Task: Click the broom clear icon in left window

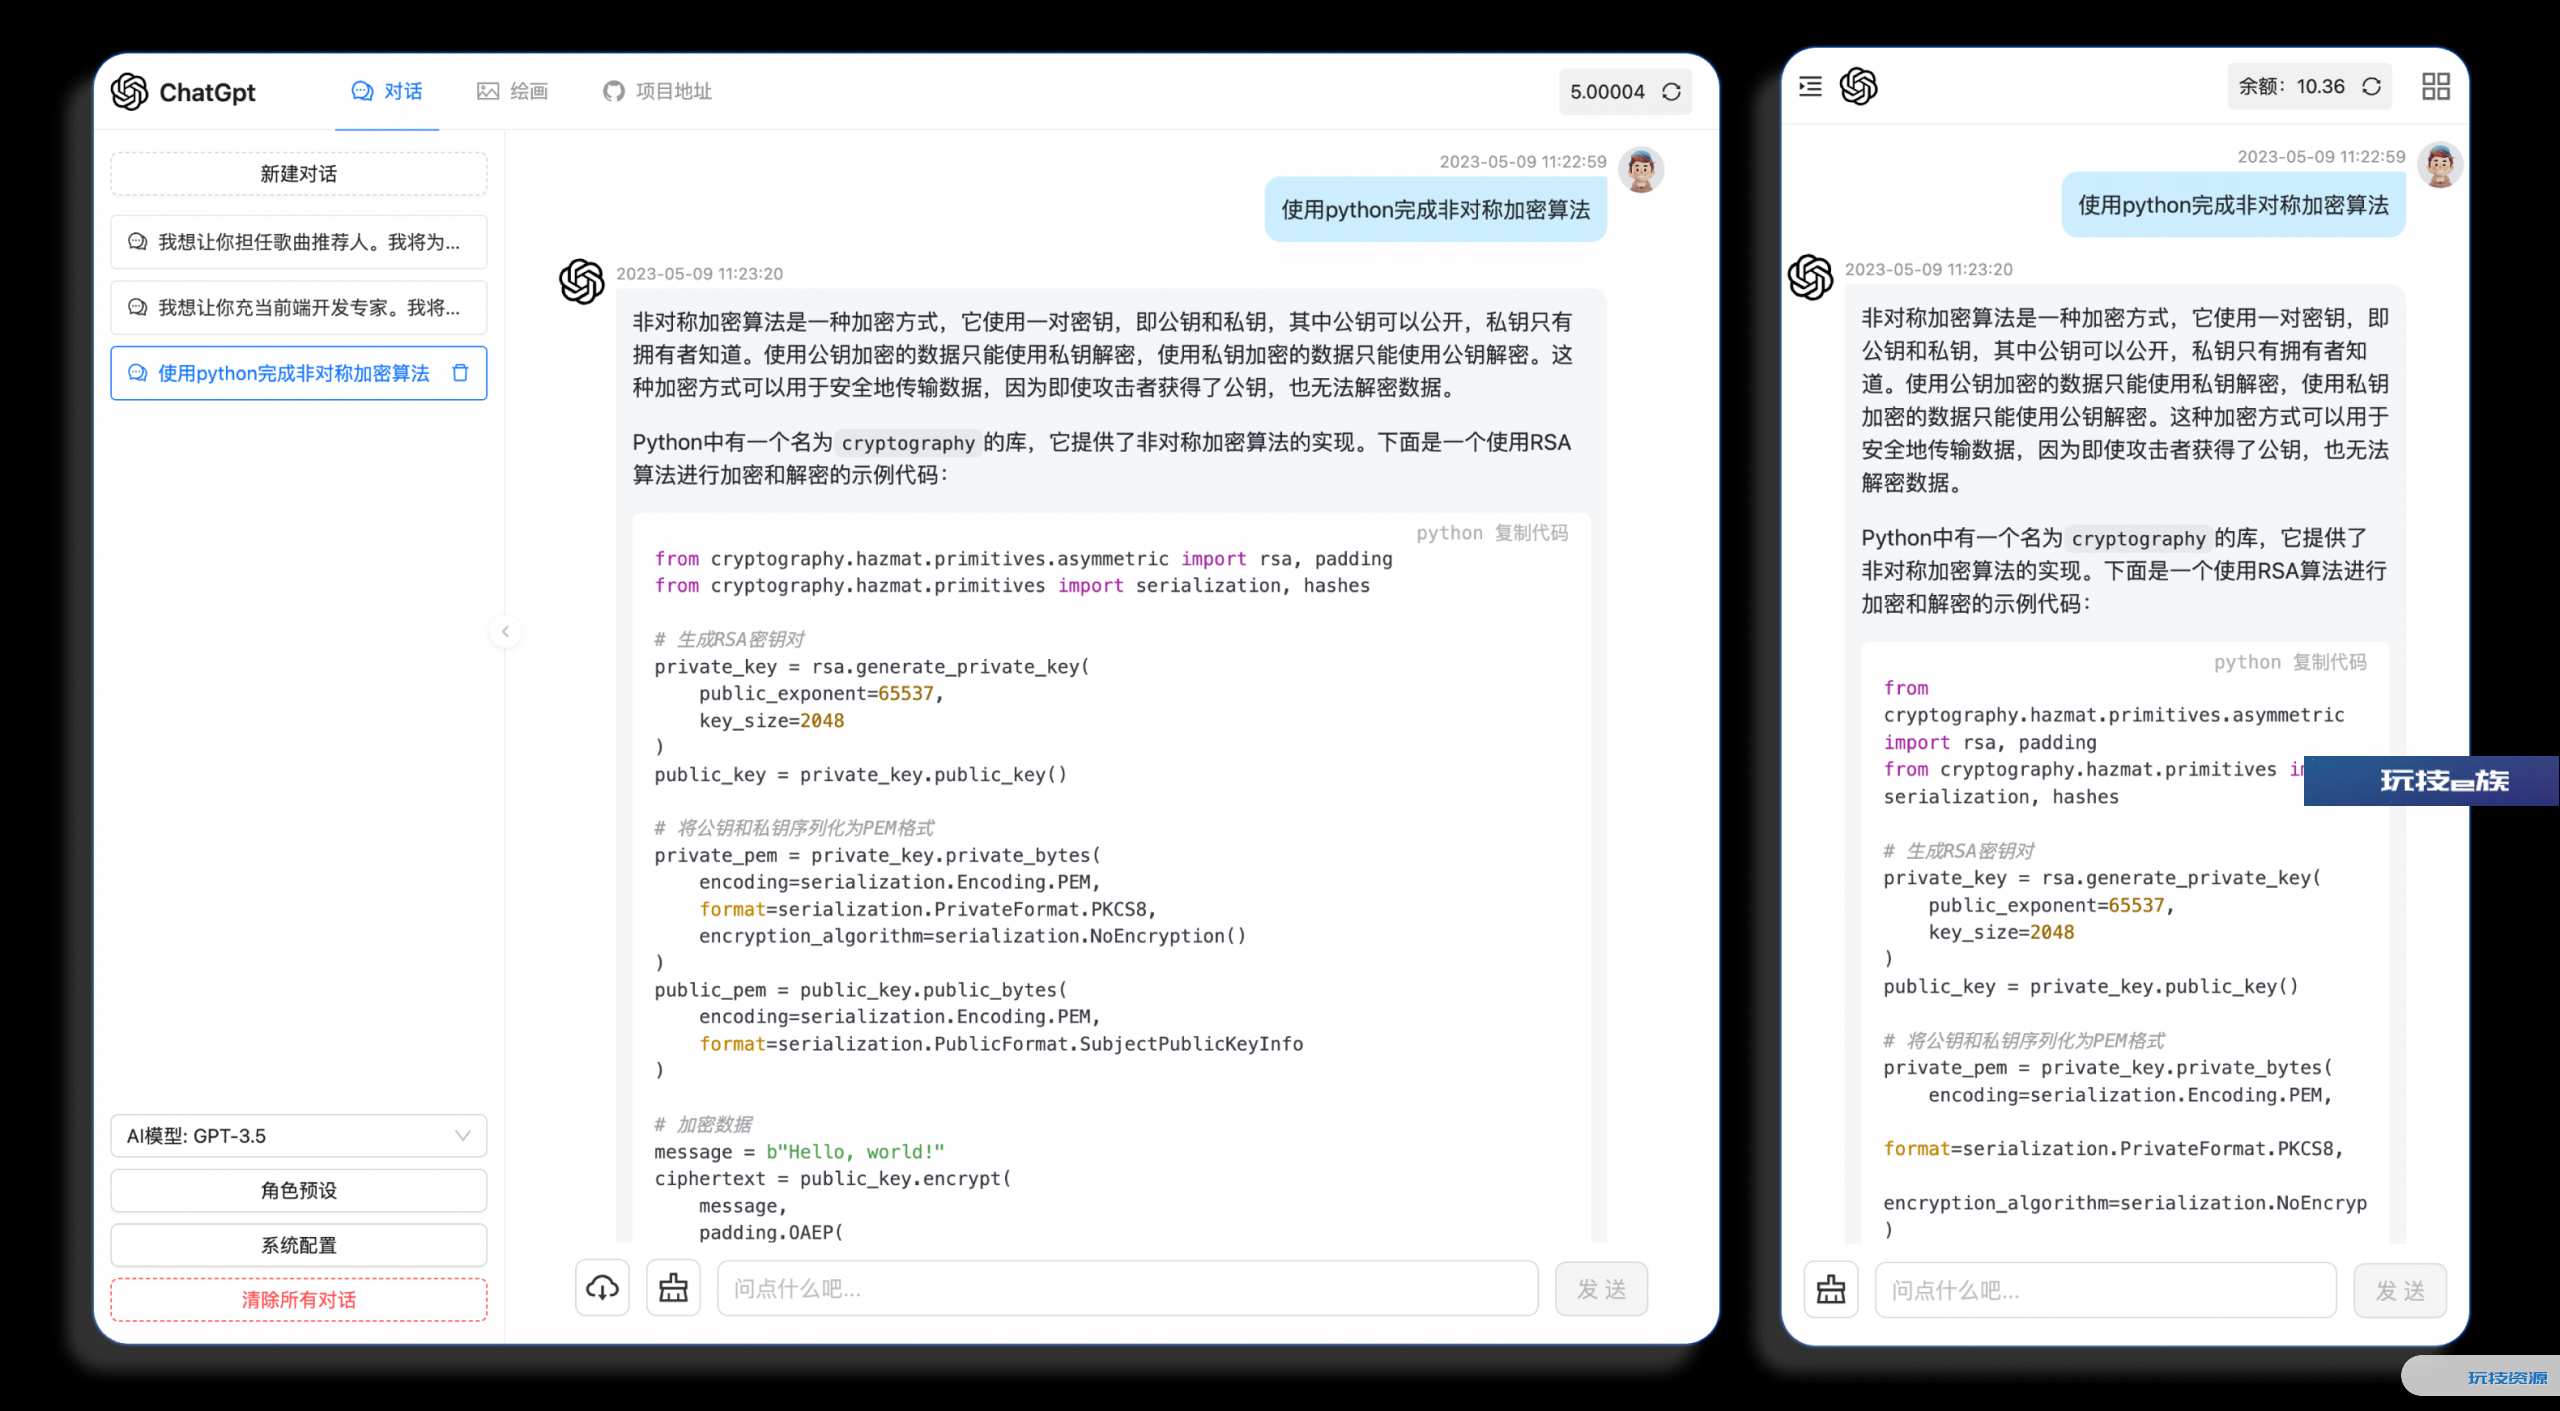Action: point(673,1288)
